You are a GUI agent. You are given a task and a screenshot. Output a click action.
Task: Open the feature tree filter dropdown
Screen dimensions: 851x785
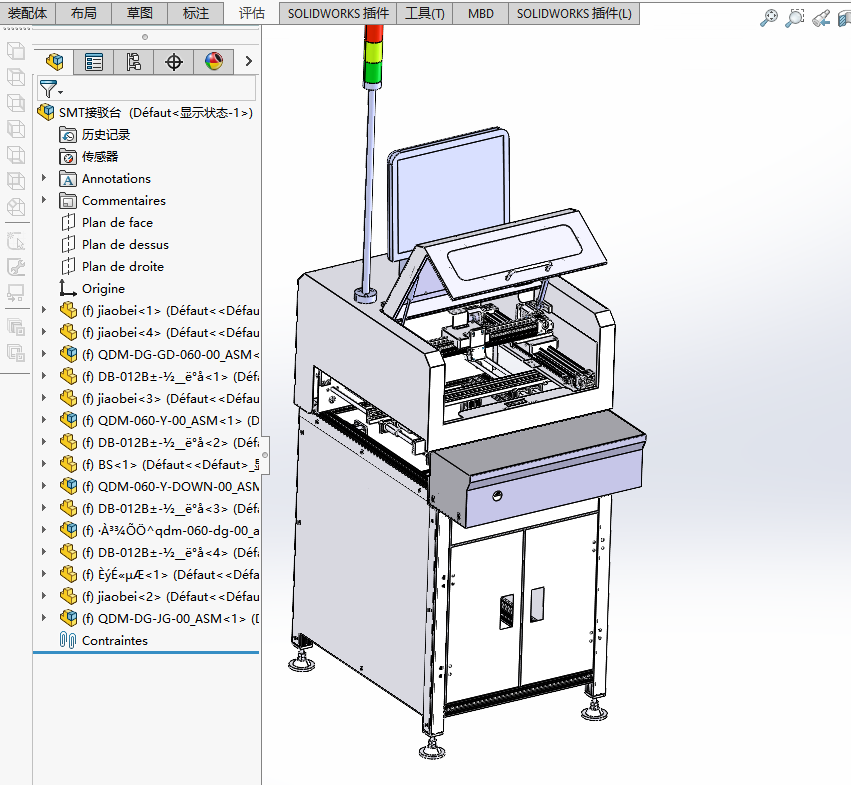click(50, 90)
